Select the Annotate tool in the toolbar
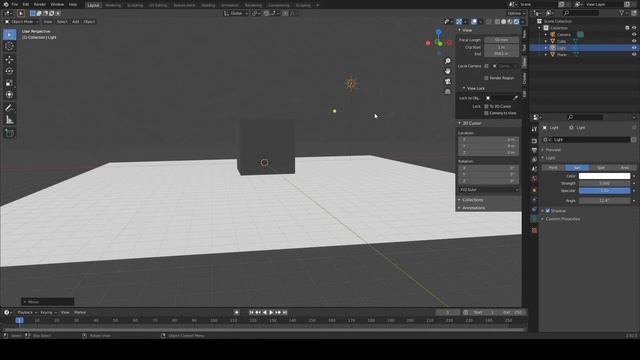 pyautogui.click(x=9, y=108)
